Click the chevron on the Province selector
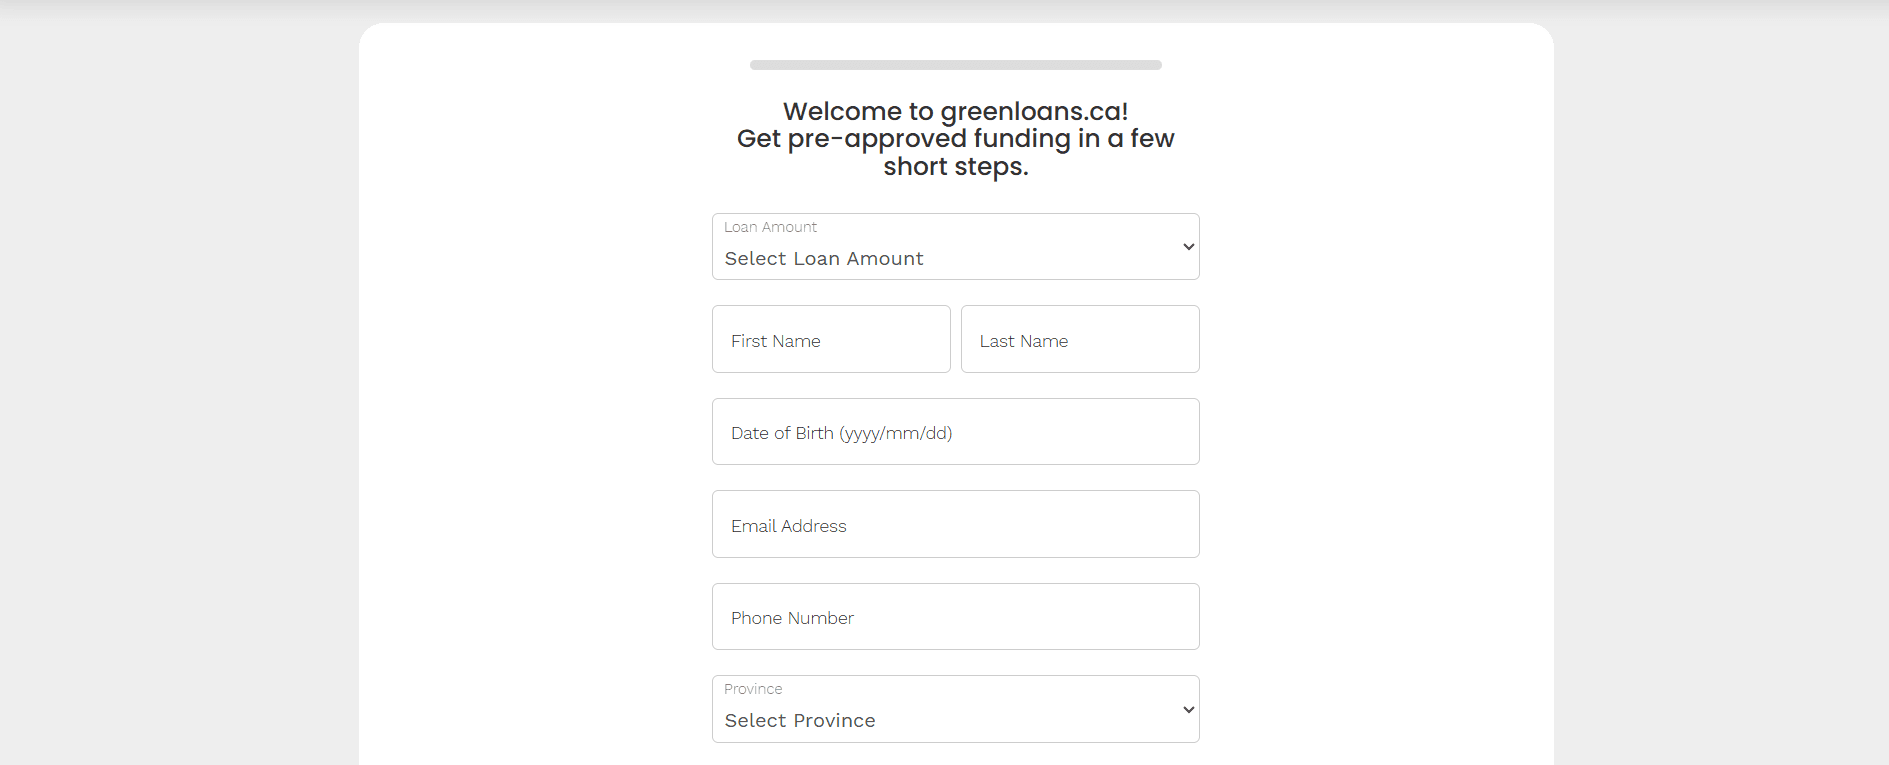1889x765 pixels. (x=1186, y=708)
